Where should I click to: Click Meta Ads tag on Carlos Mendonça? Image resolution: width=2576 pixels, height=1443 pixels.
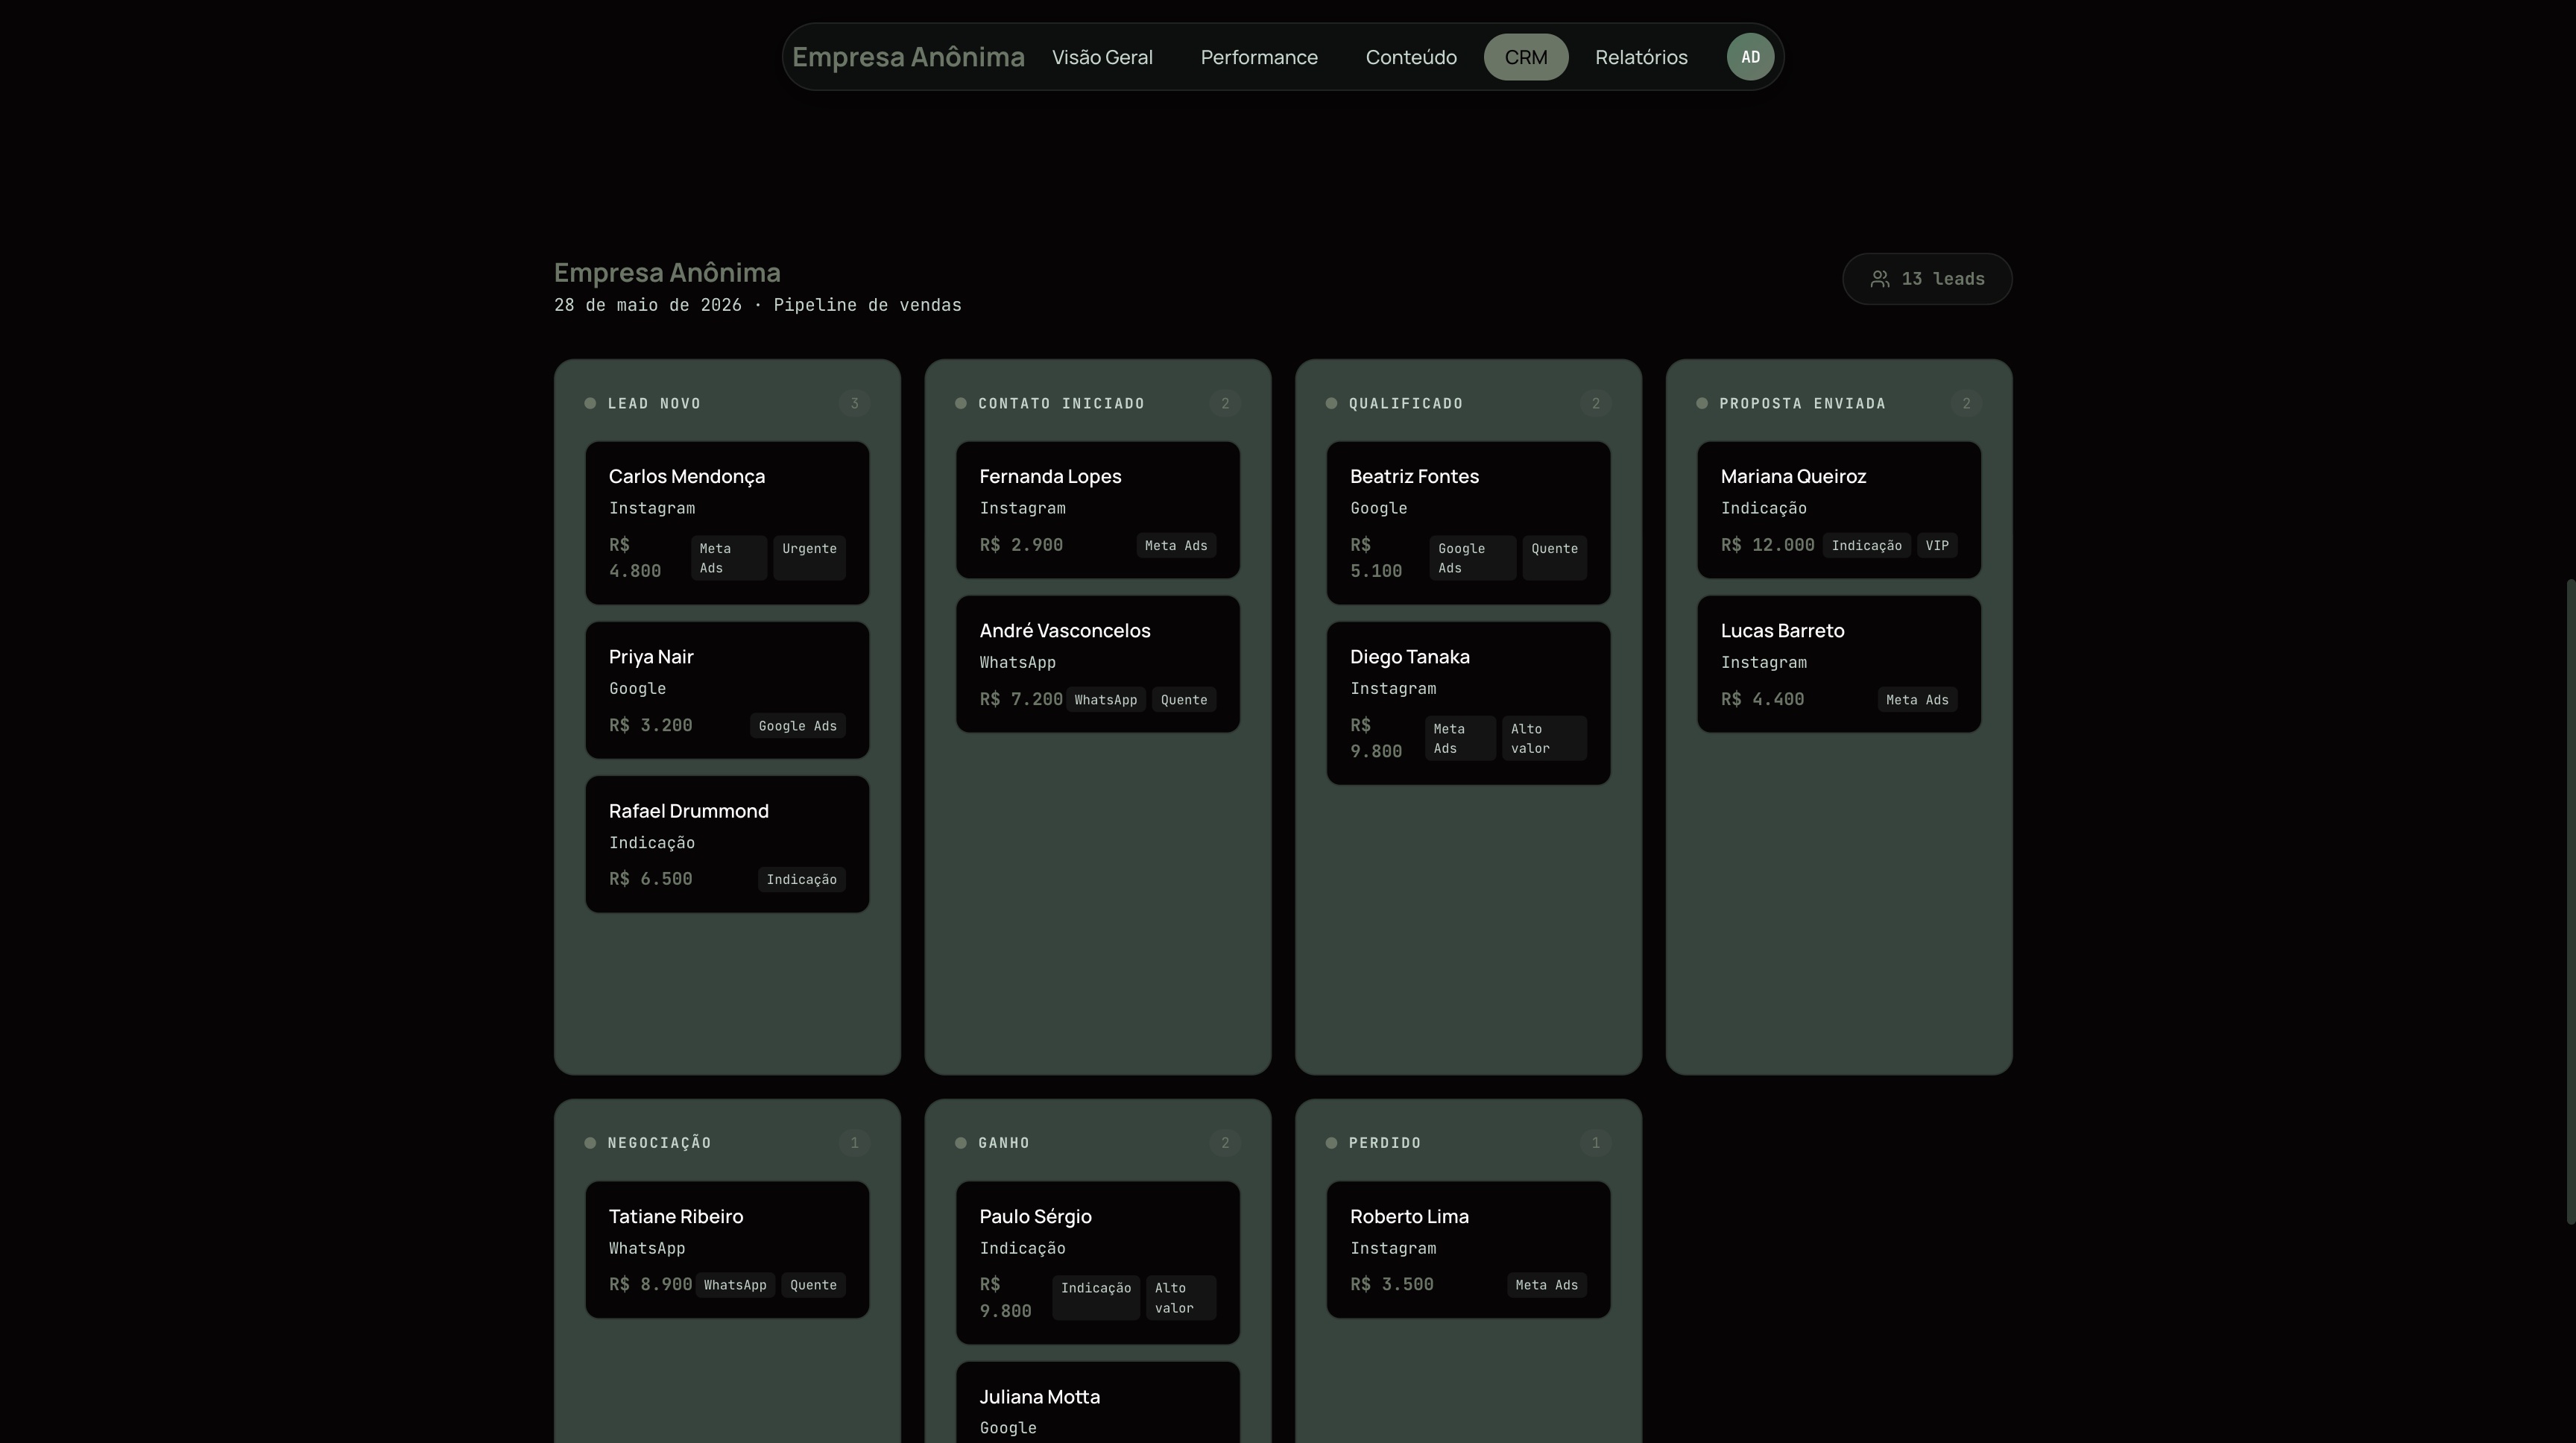tap(728, 558)
